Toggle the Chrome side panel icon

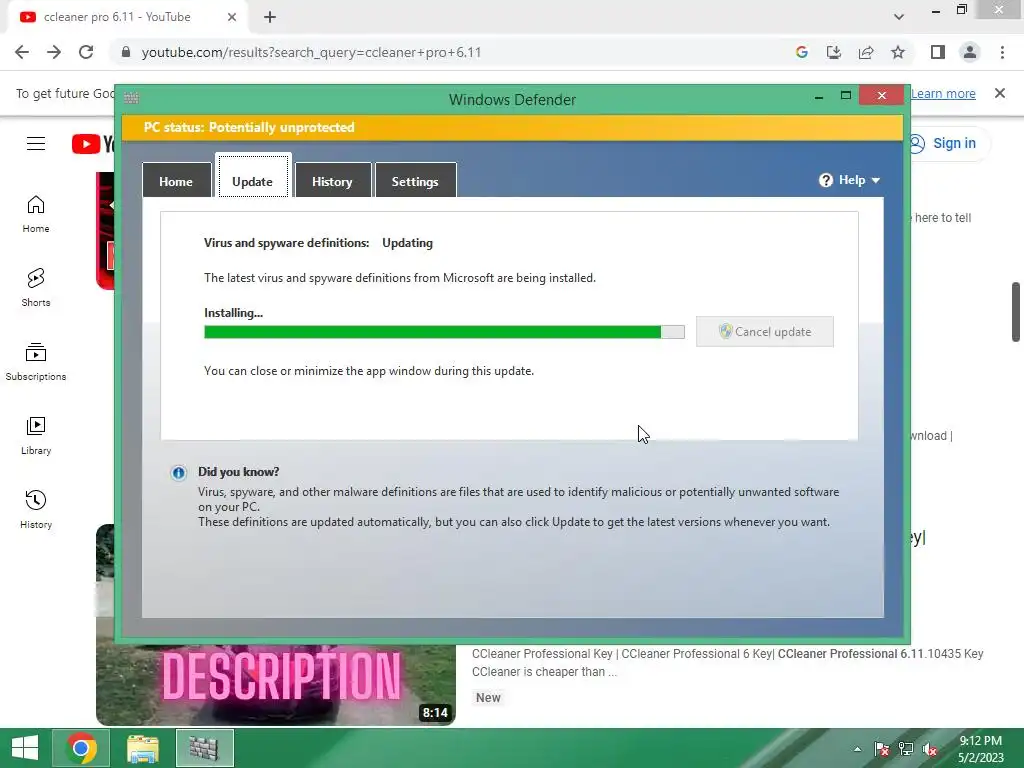click(x=938, y=52)
